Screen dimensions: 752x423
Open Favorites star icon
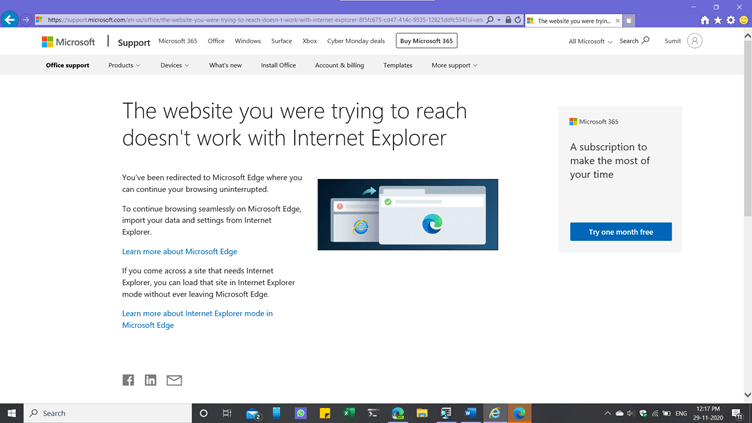click(x=717, y=20)
